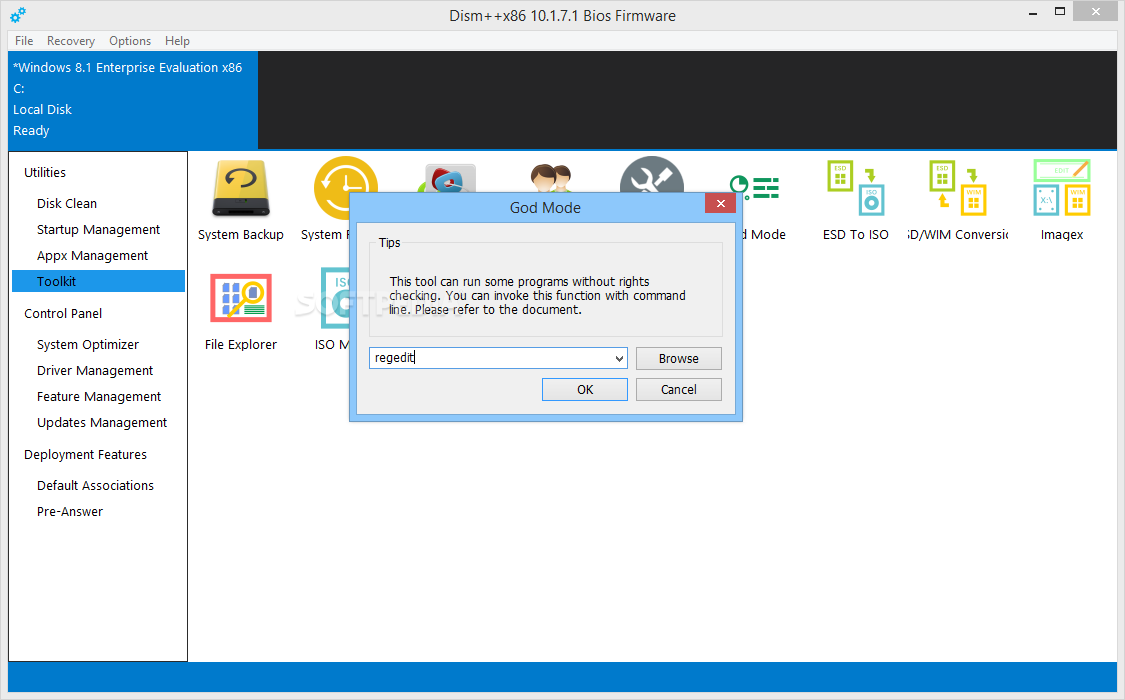The image size is (1125, 700).
Task: Click the File Explorer label
Action: pyautogui.click(x=240, y=344)
